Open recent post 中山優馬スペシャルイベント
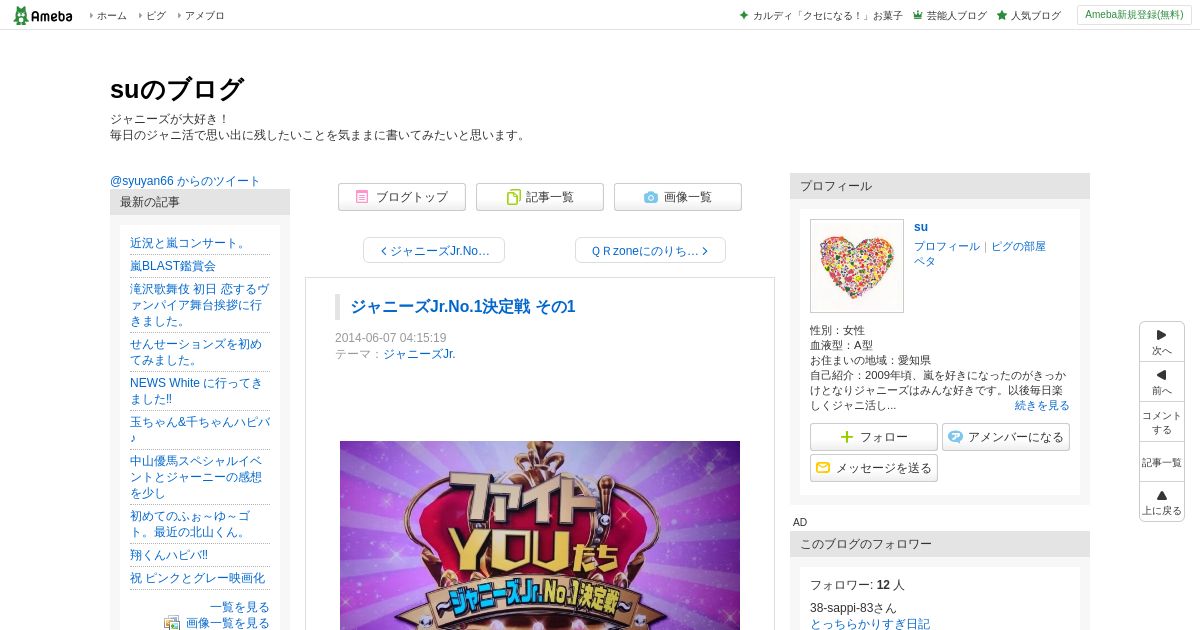Screen dimensions: 1200x630 point(196,477)
